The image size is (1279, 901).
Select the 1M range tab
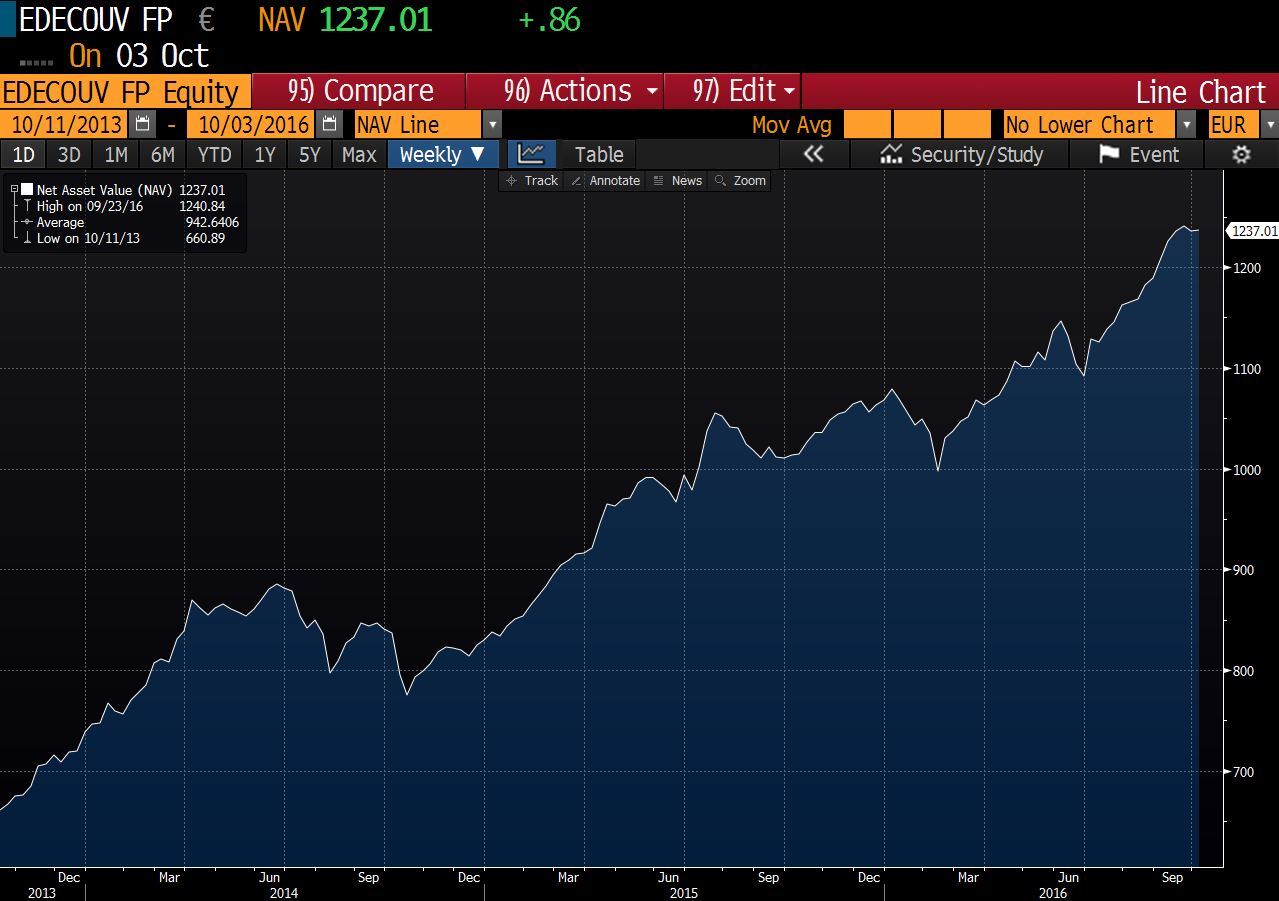(x=116, y=154)
